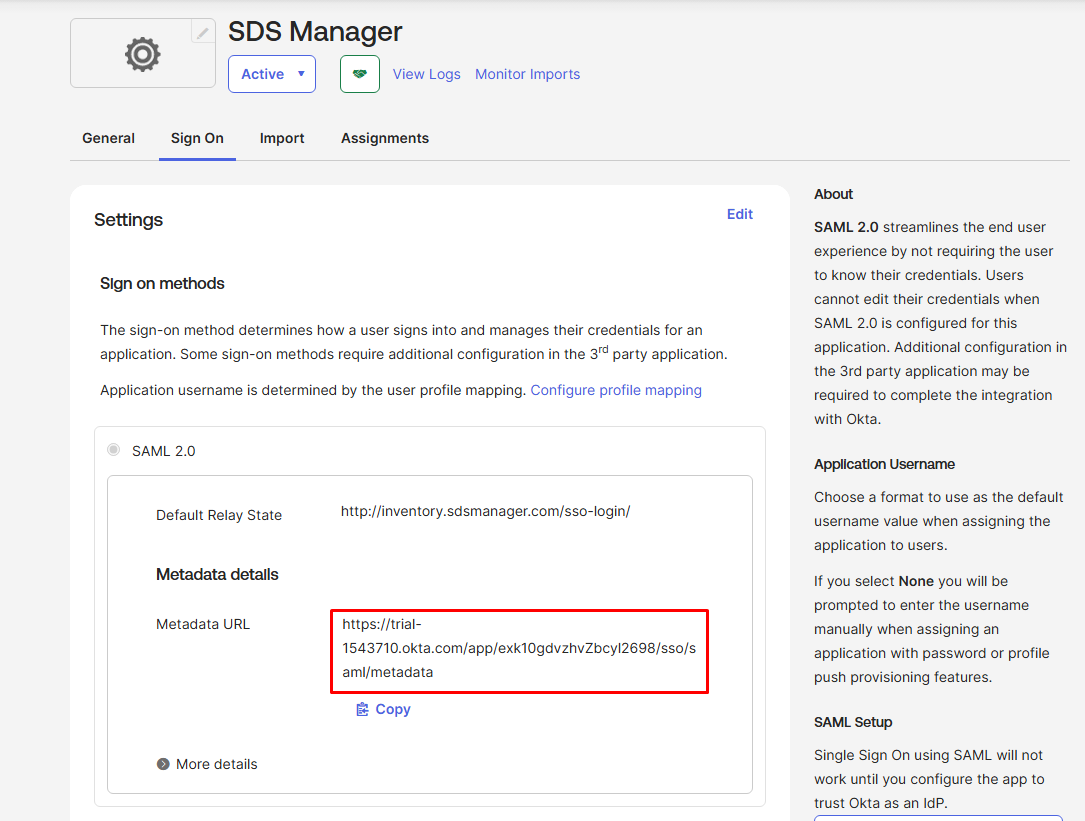Select the SAML 2.0 radio button
1085x821 pixels.
(x=113, y=450)
